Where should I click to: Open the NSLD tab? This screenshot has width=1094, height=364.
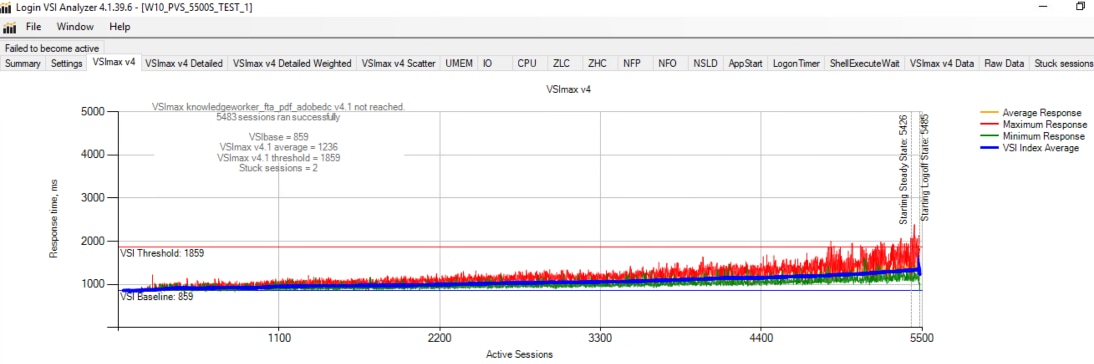(705, 63)
